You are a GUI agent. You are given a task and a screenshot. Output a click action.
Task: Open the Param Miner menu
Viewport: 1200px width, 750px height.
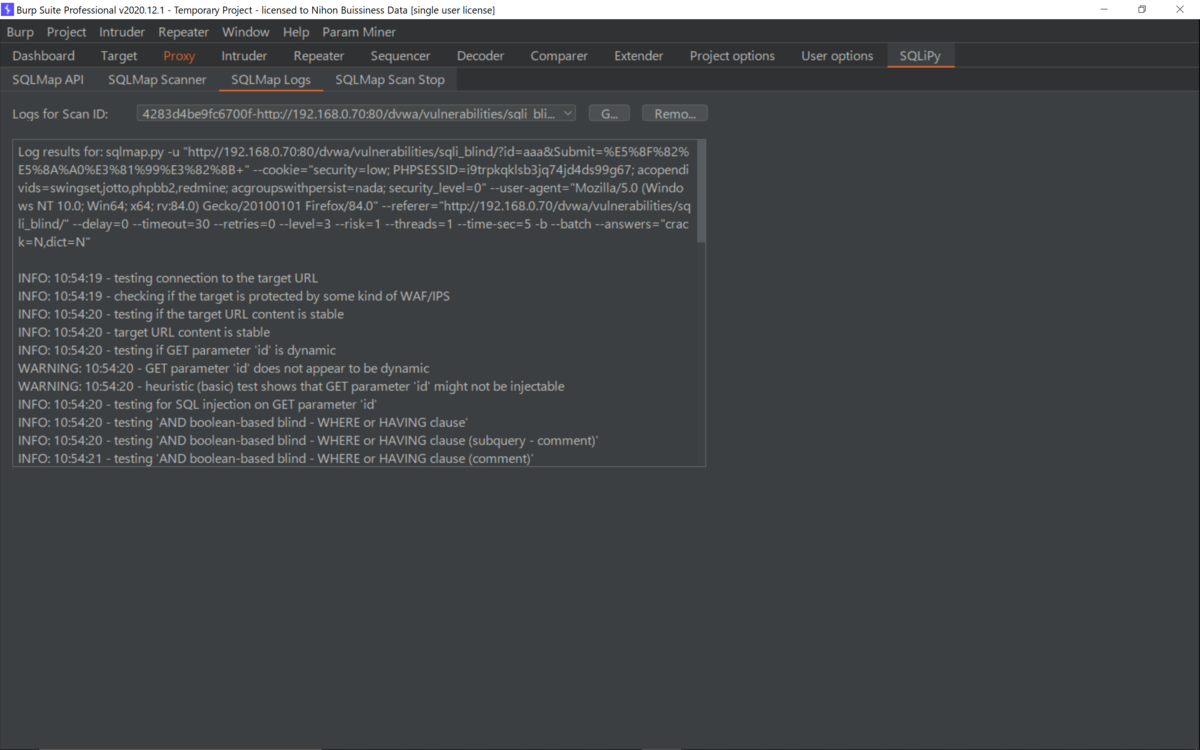point(359,32)
